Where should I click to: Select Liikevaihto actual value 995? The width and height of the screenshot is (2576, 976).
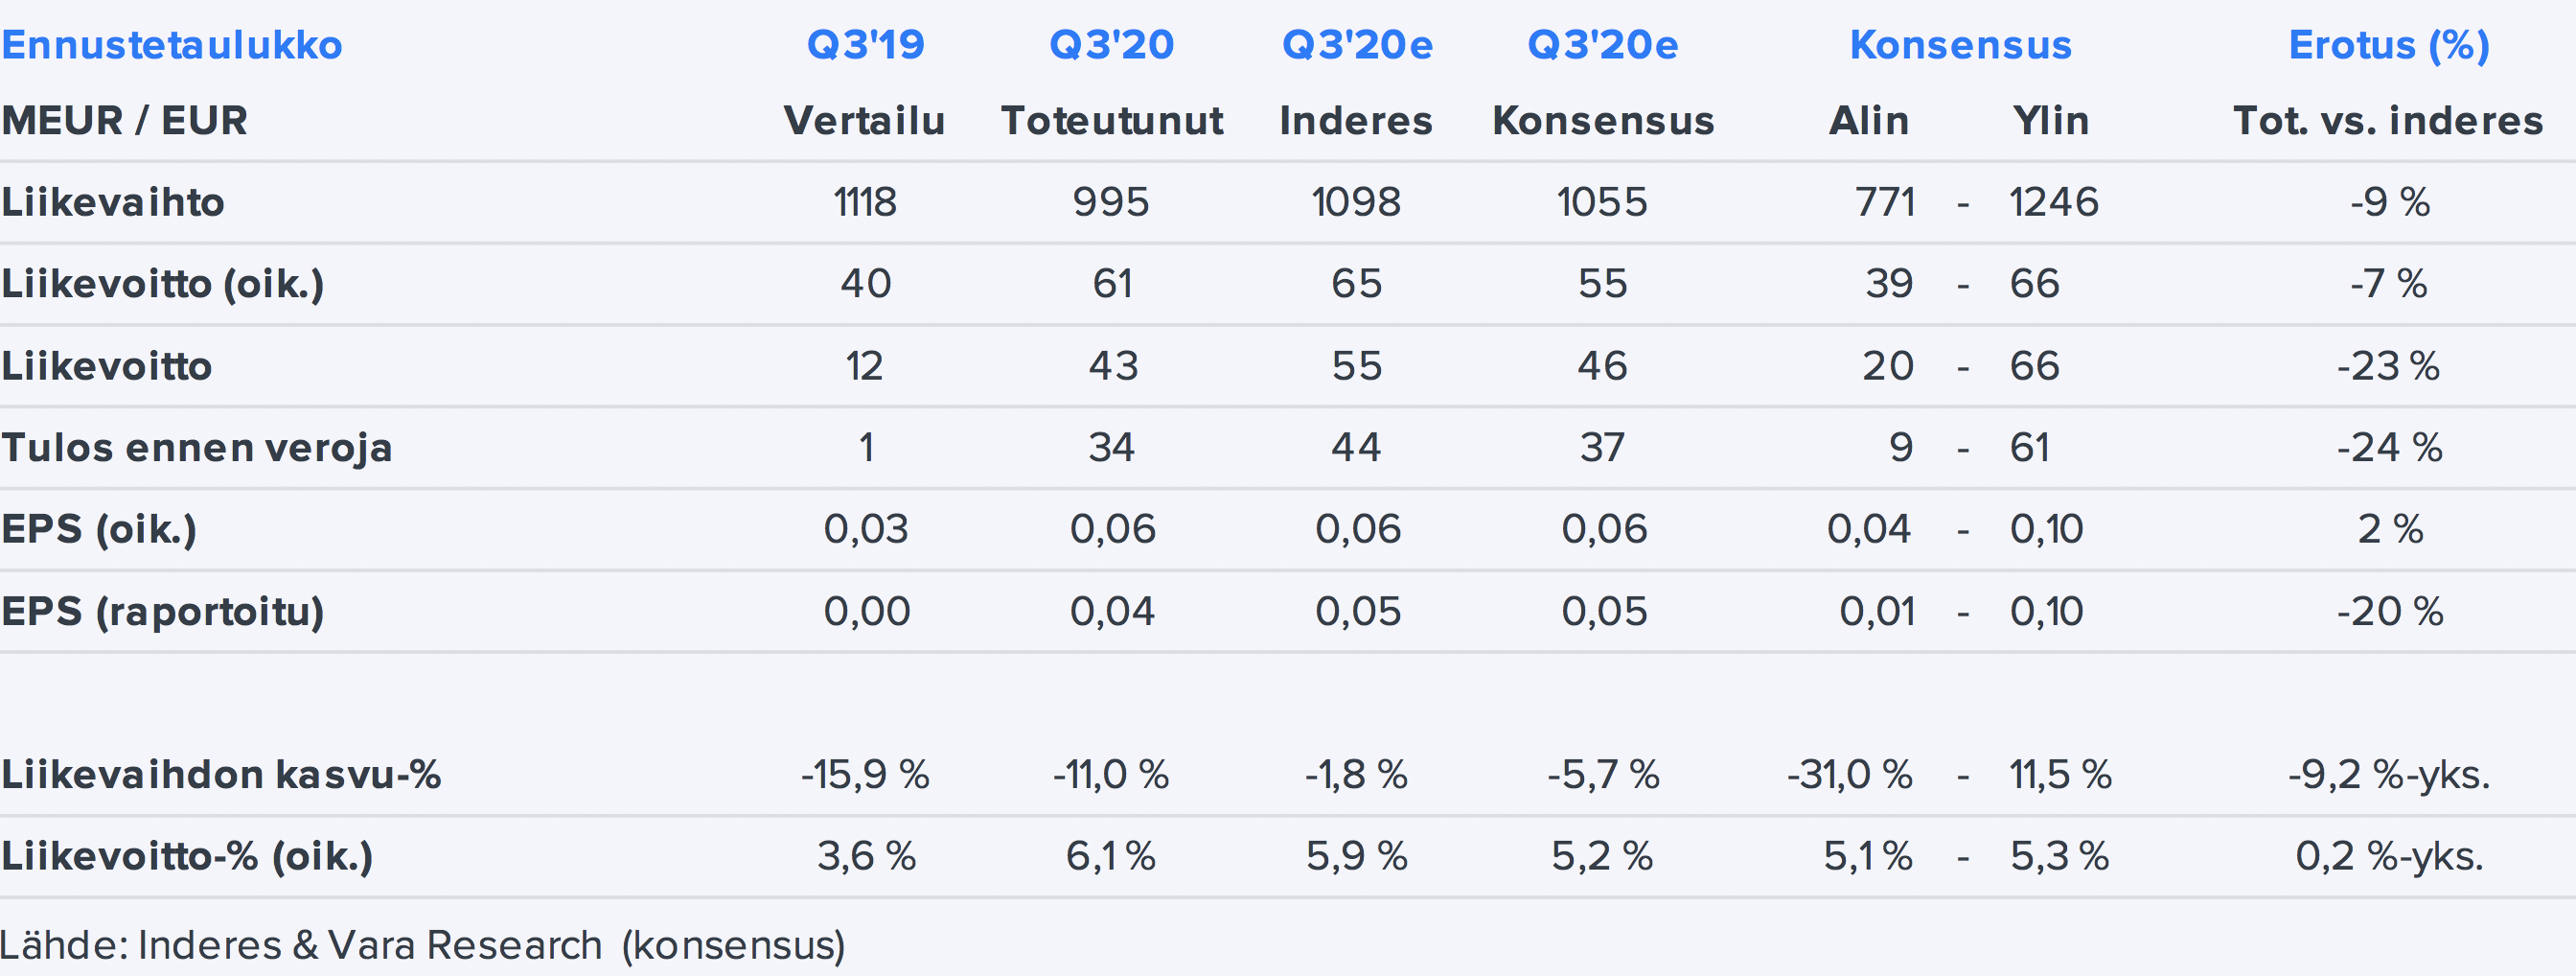[x=1111, y=202]
